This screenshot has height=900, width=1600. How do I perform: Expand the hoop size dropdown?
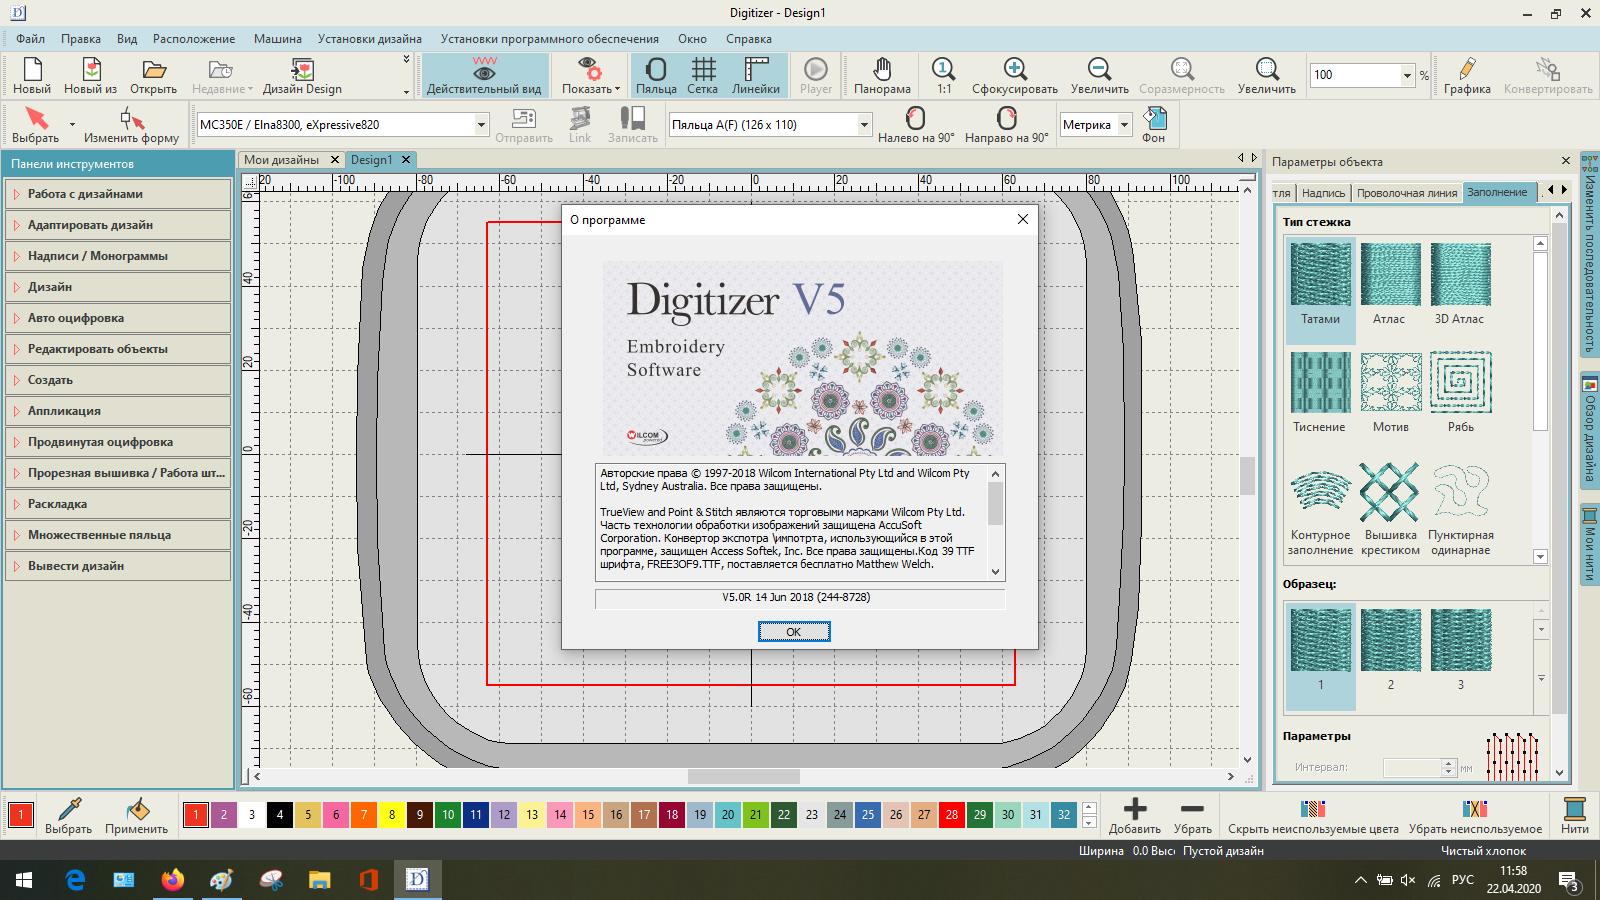pos(864,125)
